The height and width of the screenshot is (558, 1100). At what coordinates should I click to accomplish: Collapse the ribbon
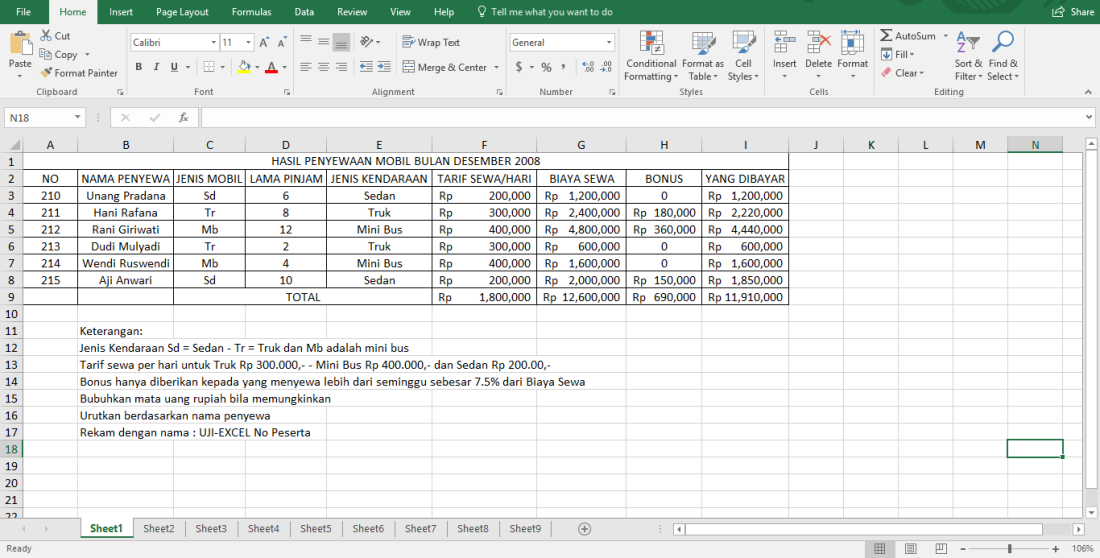(x=1089, y=92)
